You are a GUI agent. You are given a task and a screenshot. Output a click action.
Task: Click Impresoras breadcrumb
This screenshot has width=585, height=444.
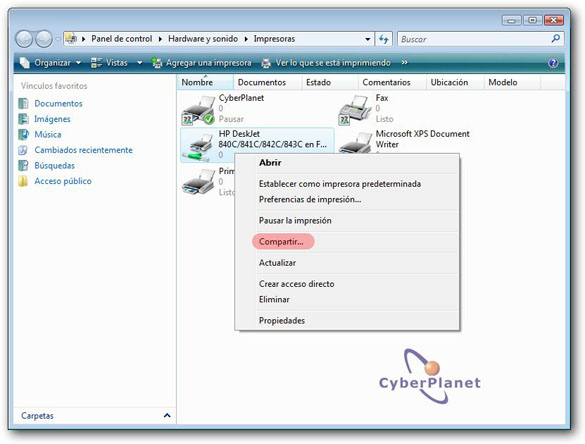(x=274, y=39)
